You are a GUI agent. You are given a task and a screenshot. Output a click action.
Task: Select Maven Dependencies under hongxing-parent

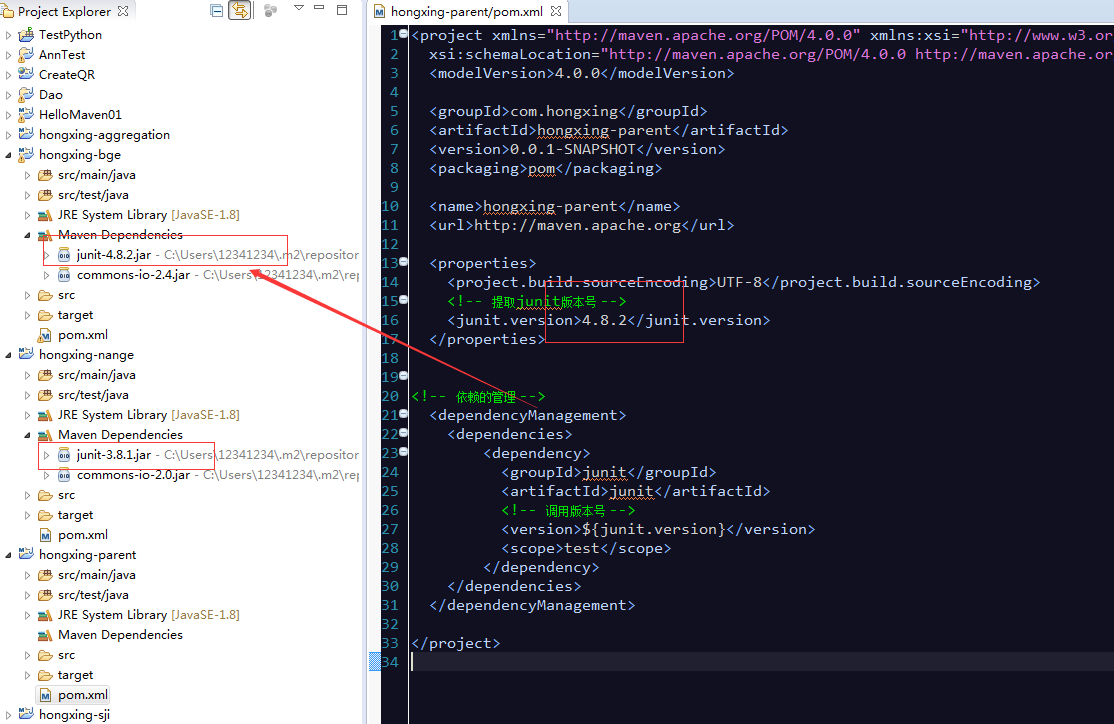pos(120,634)
